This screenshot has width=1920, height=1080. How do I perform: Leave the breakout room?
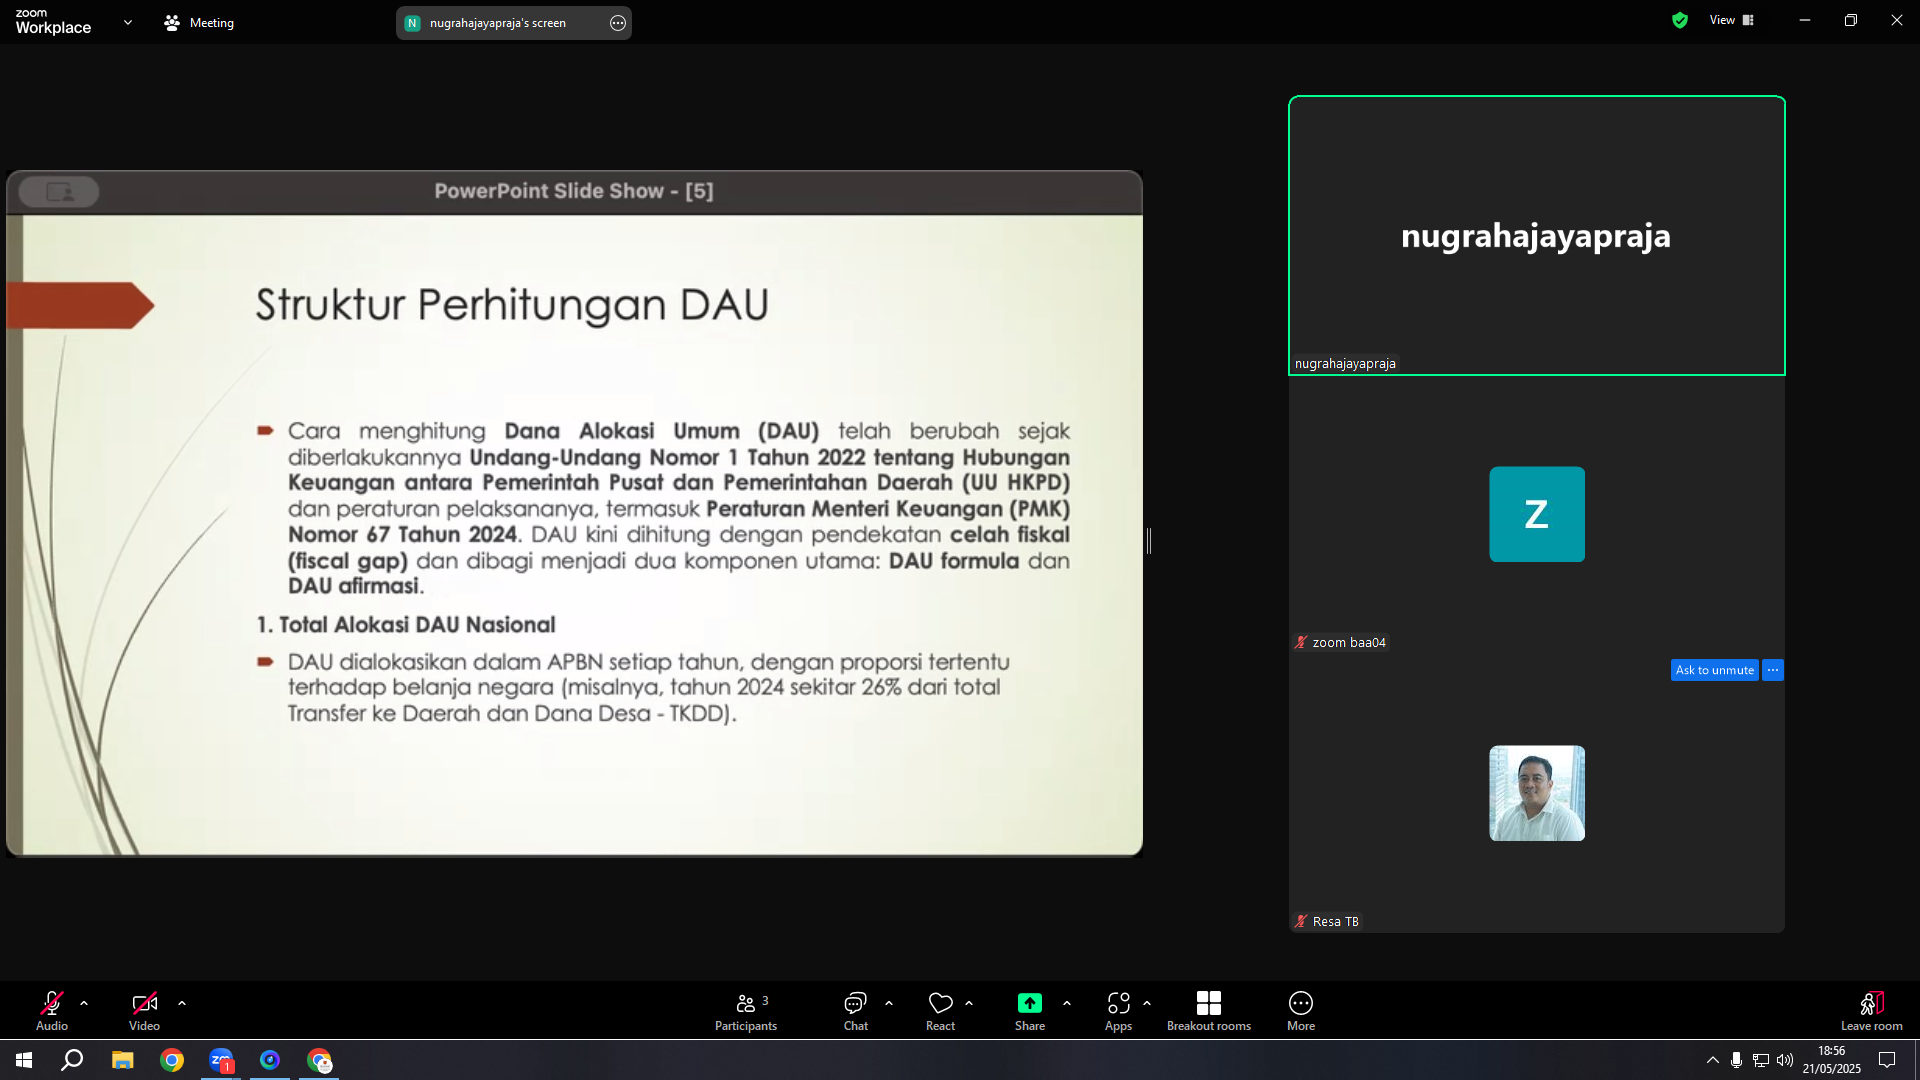(1872, 1010)
